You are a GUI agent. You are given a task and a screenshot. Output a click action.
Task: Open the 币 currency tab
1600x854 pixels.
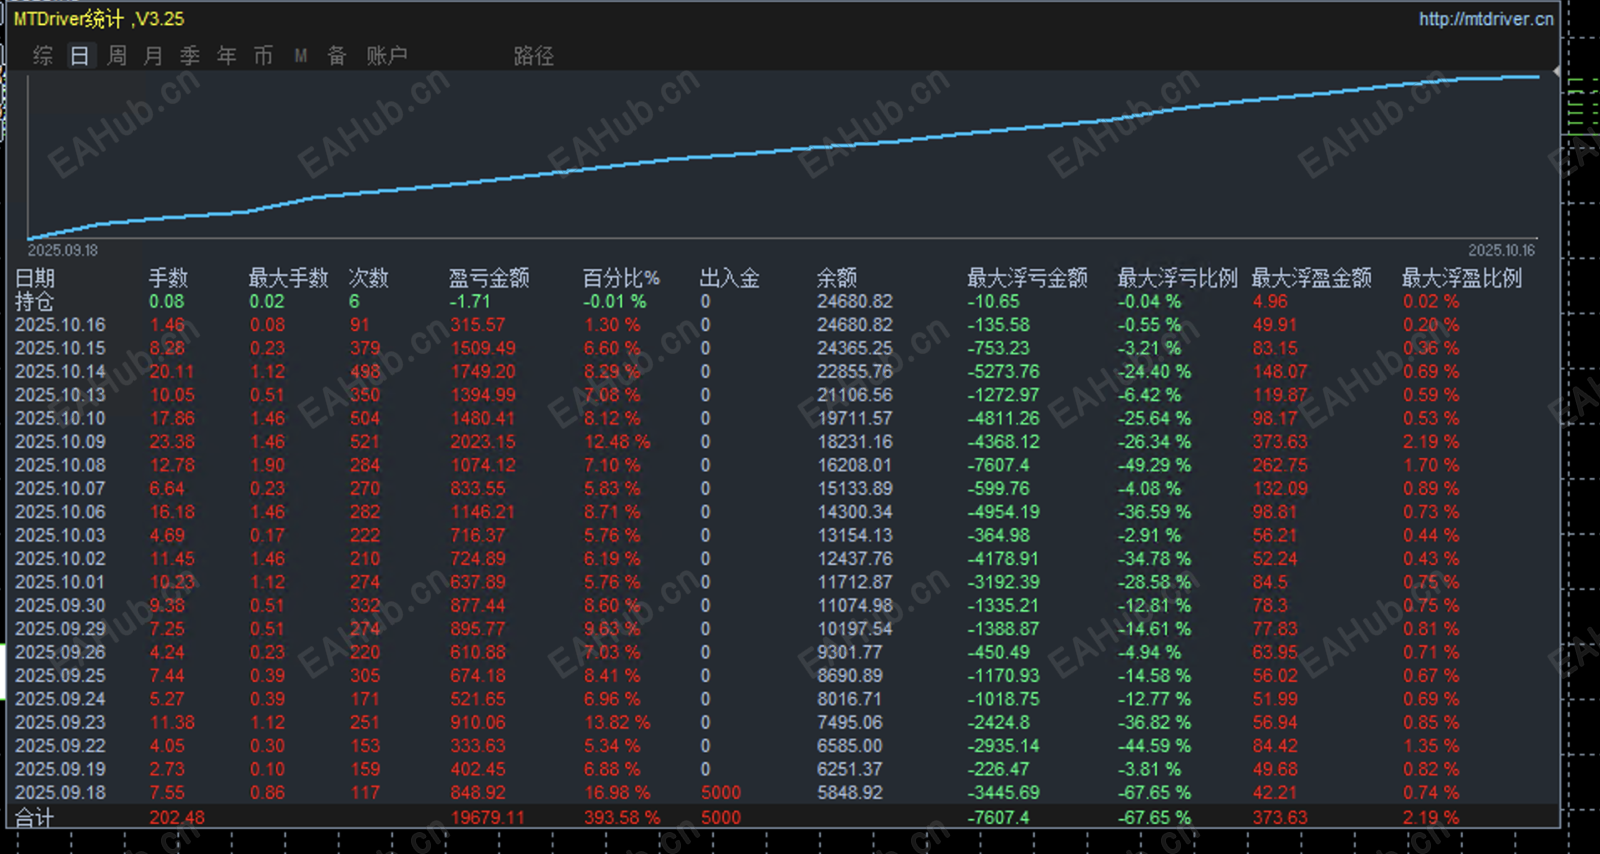[x=263, y=56]
